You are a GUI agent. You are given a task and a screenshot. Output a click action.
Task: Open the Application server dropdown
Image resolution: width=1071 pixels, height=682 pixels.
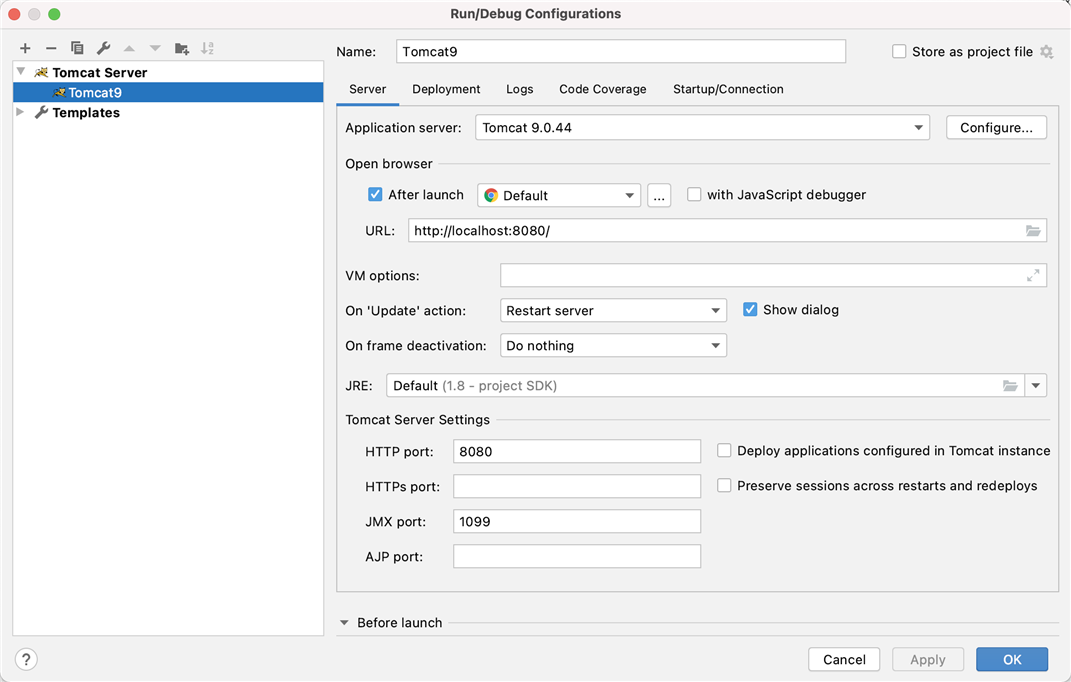[702, 128]
